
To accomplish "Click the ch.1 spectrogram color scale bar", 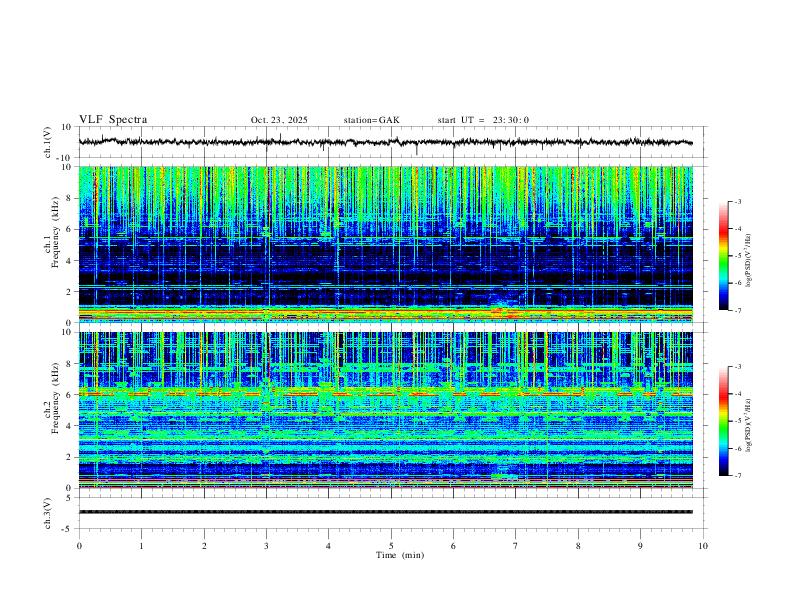I will 724,256.
